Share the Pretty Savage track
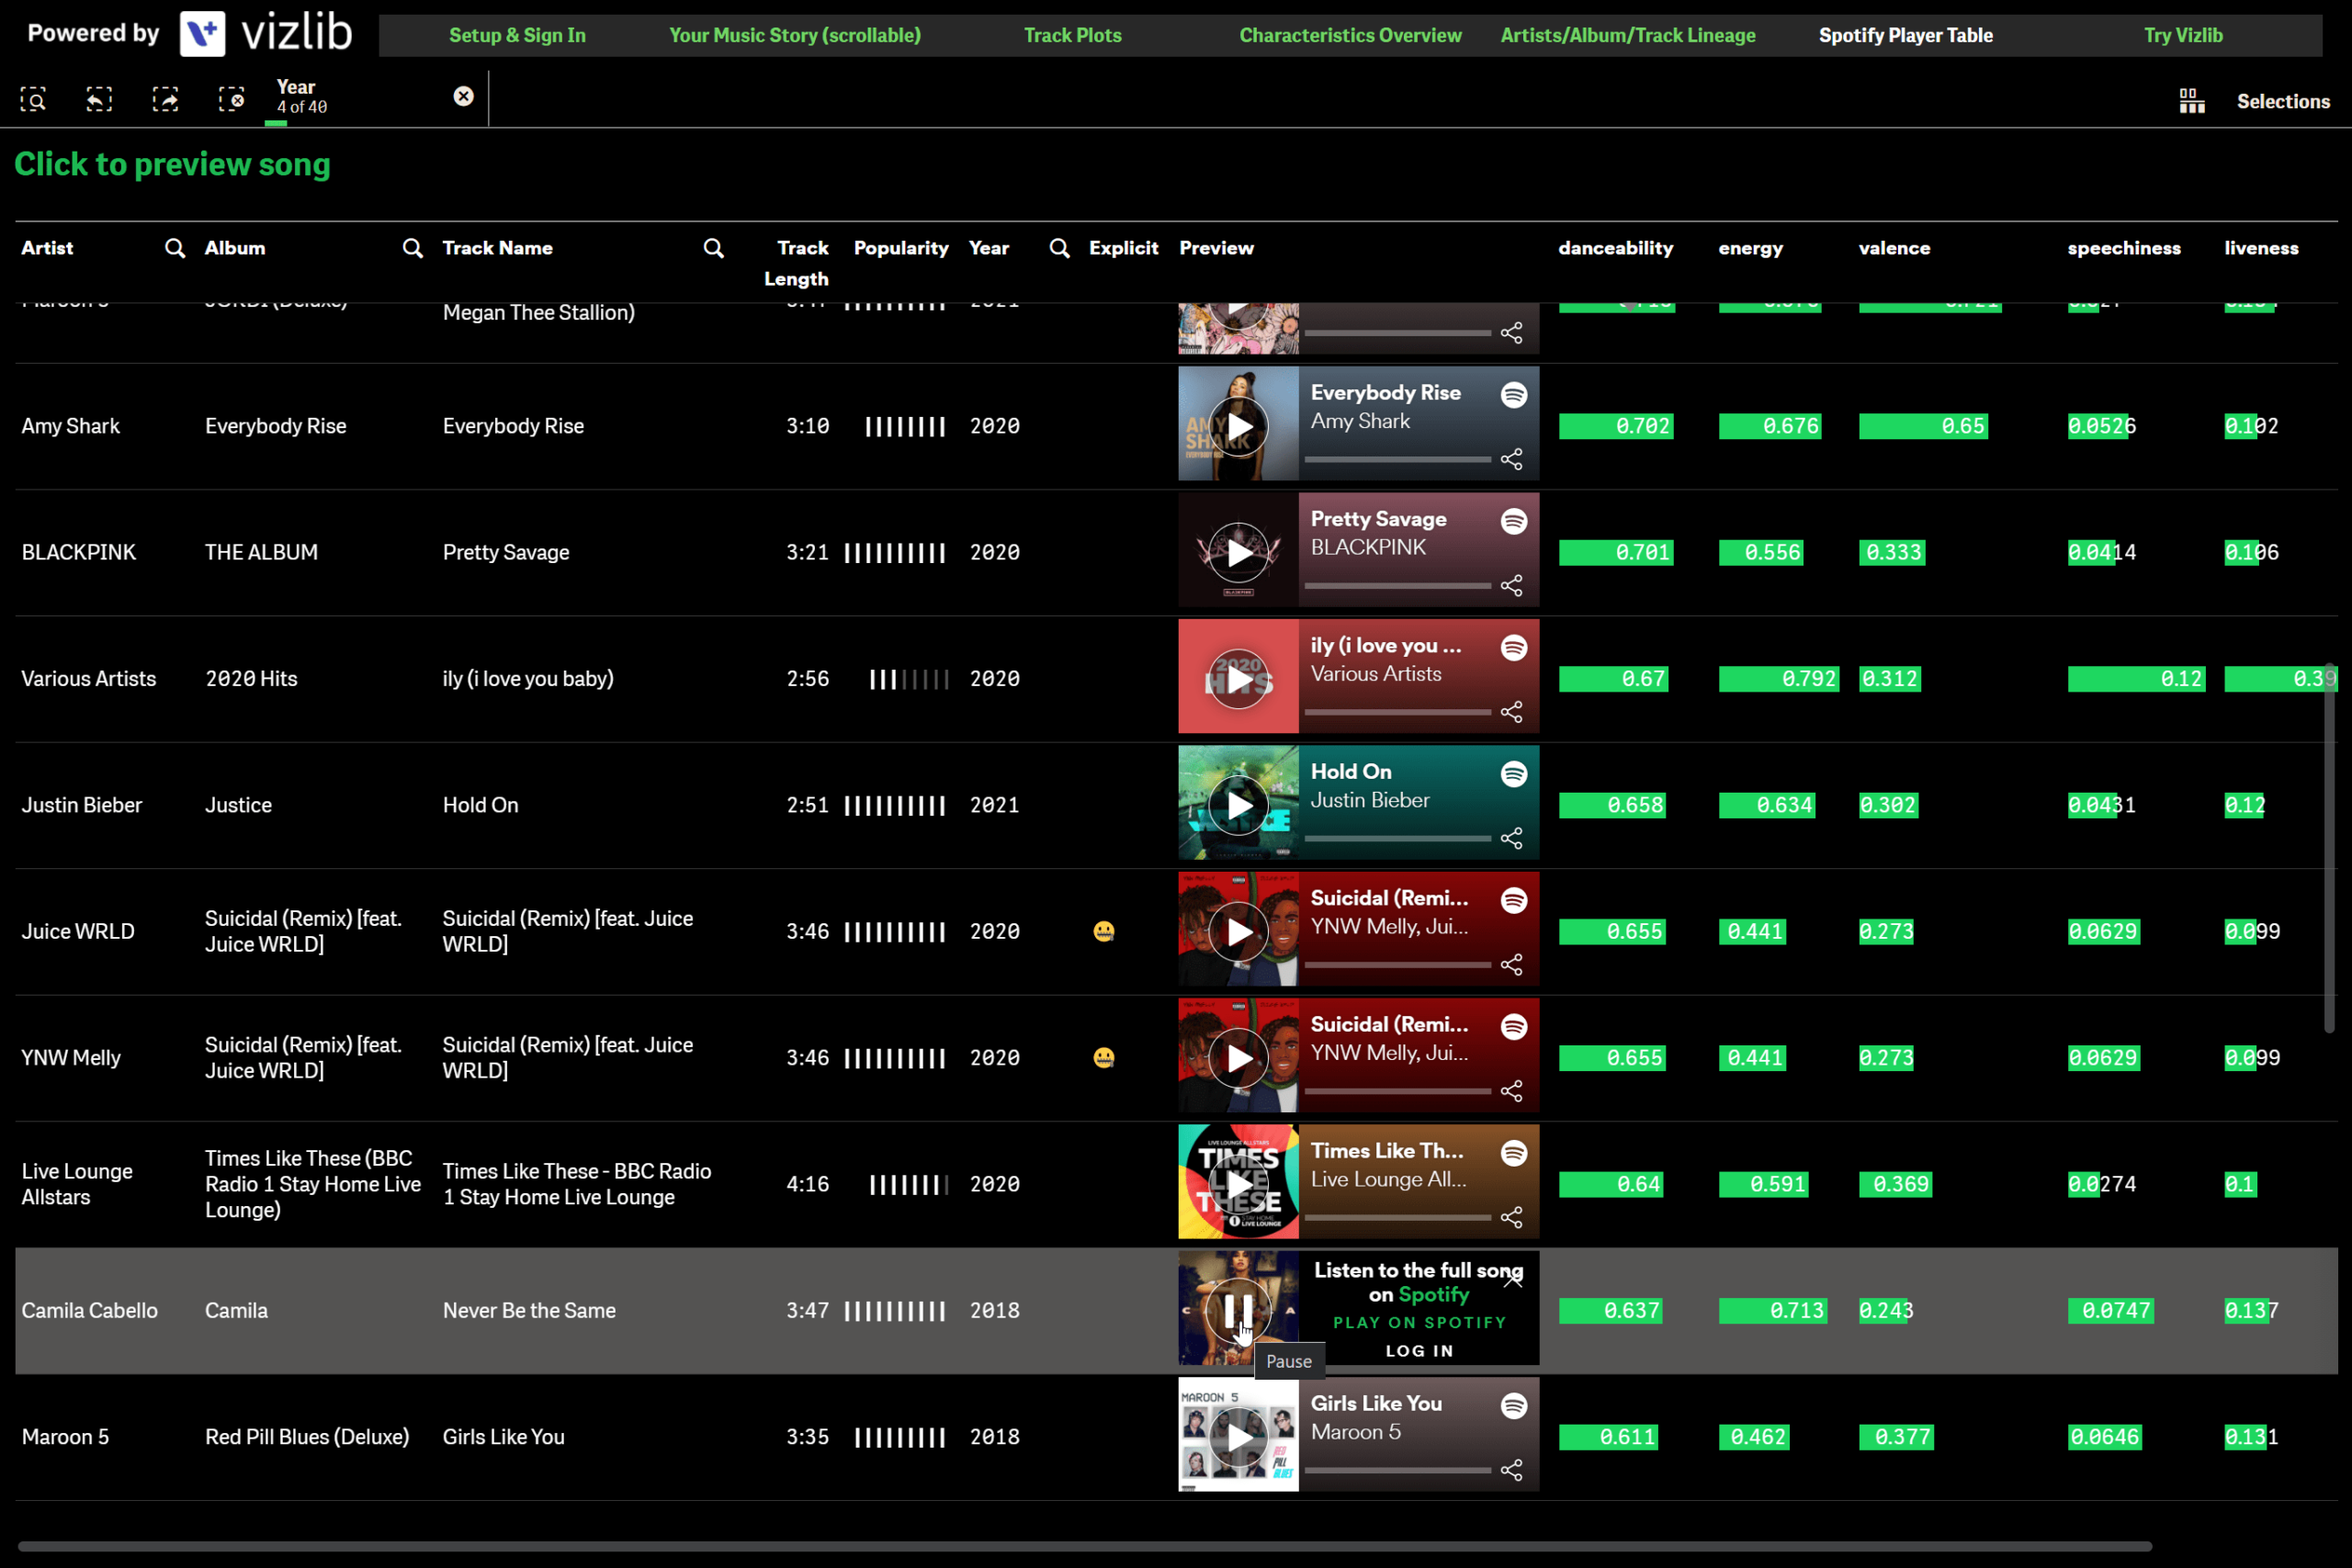 pos(1512,585)
